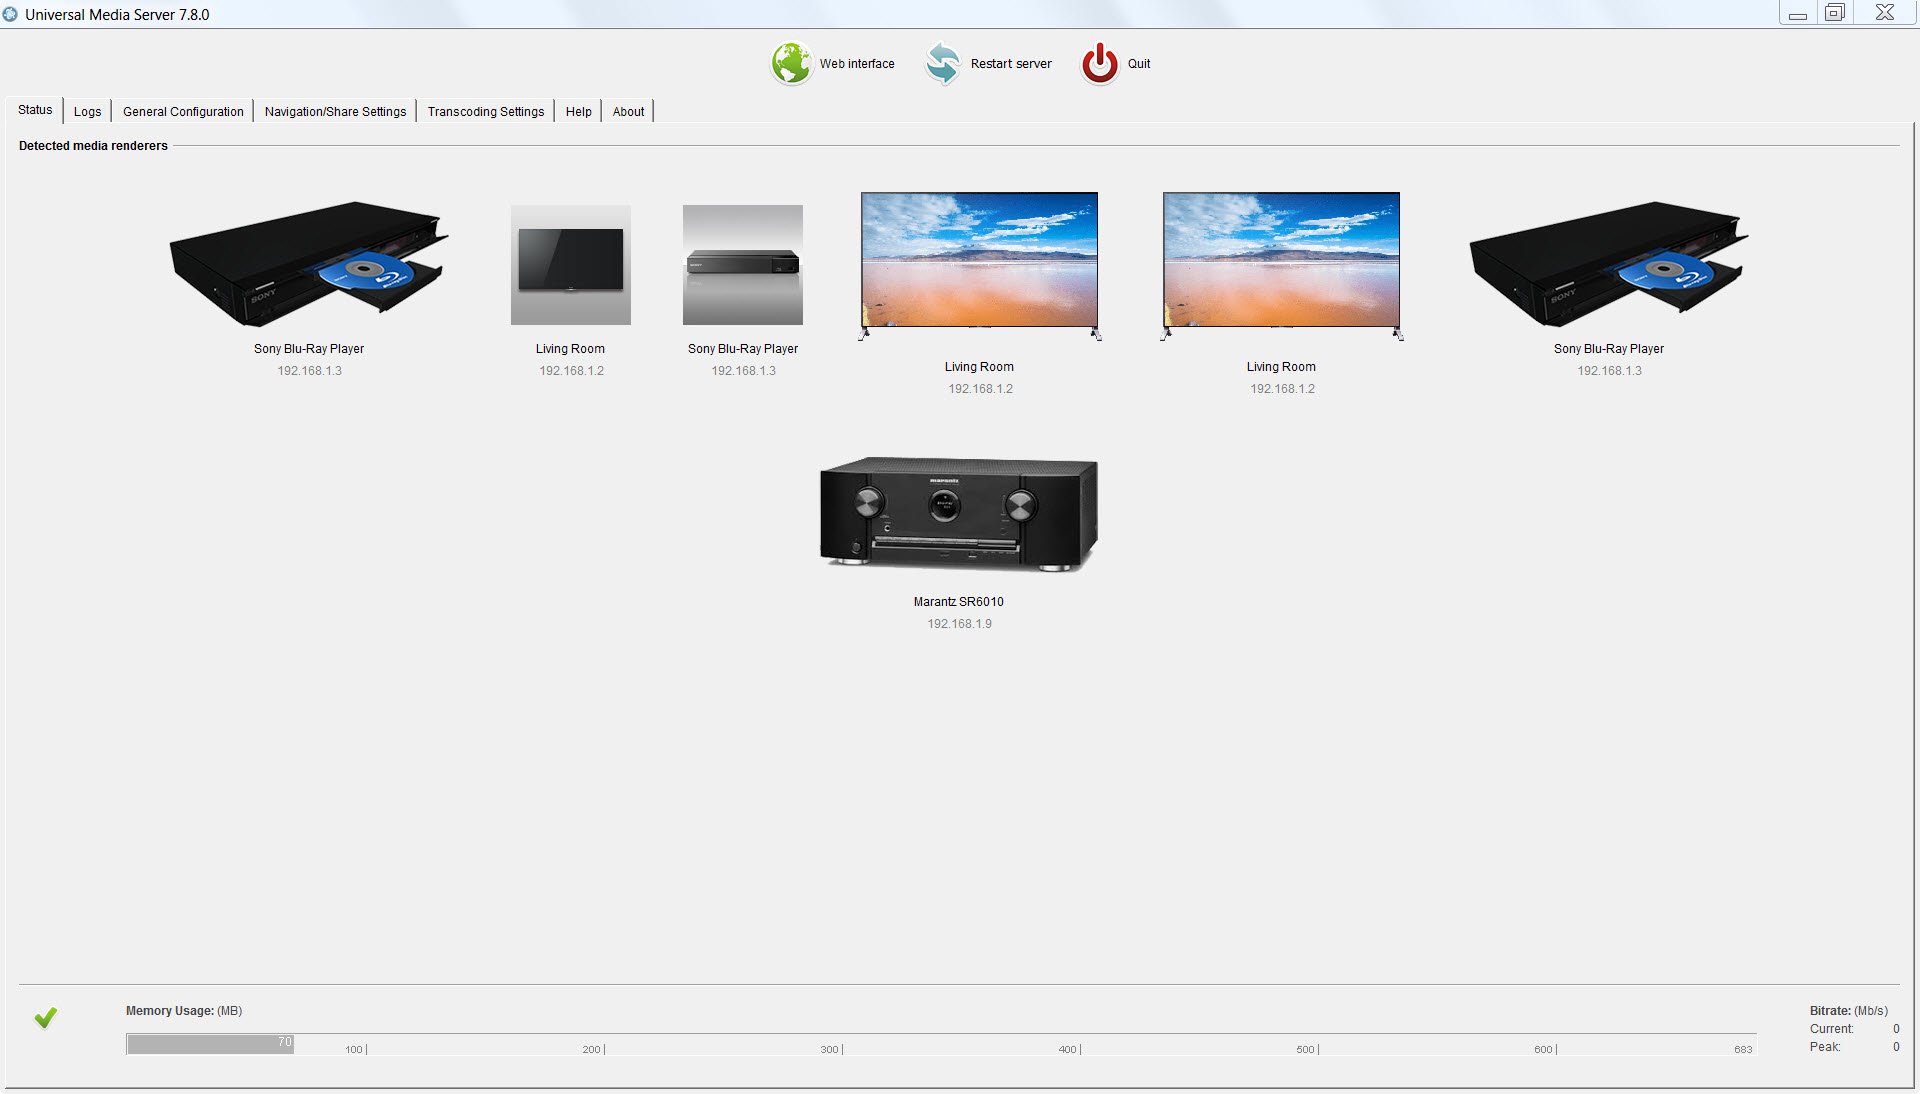Open the General Configuration tab
This screenshot has width=1920, height=1094.
[x=183, y=112]
